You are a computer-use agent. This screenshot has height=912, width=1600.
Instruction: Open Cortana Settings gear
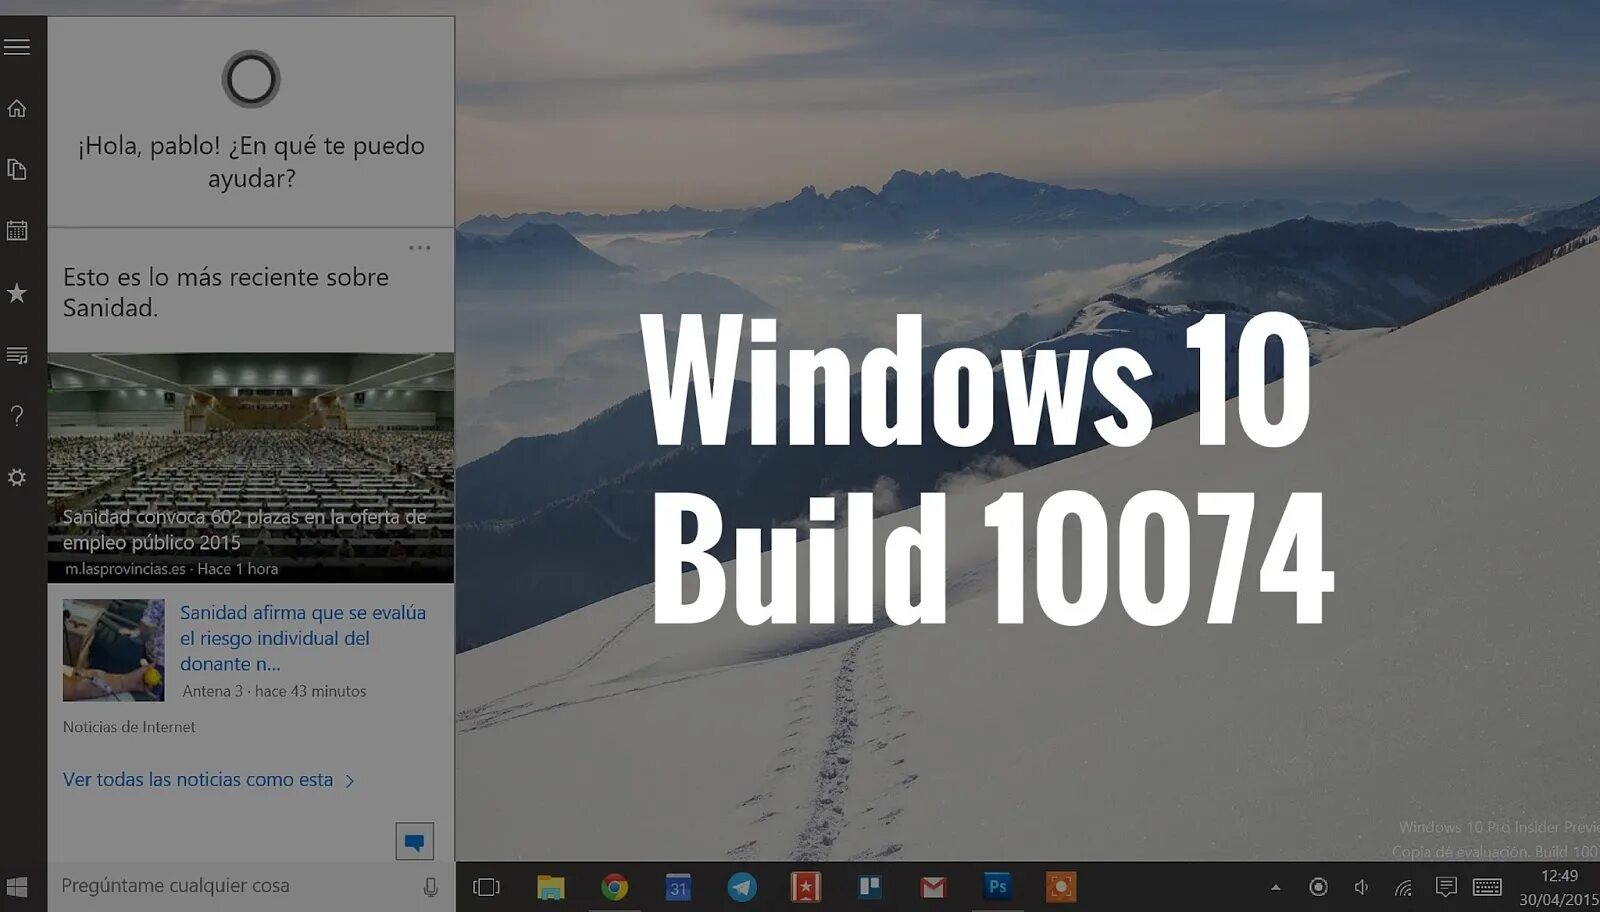pyautogui.click(x=17, y=478)
